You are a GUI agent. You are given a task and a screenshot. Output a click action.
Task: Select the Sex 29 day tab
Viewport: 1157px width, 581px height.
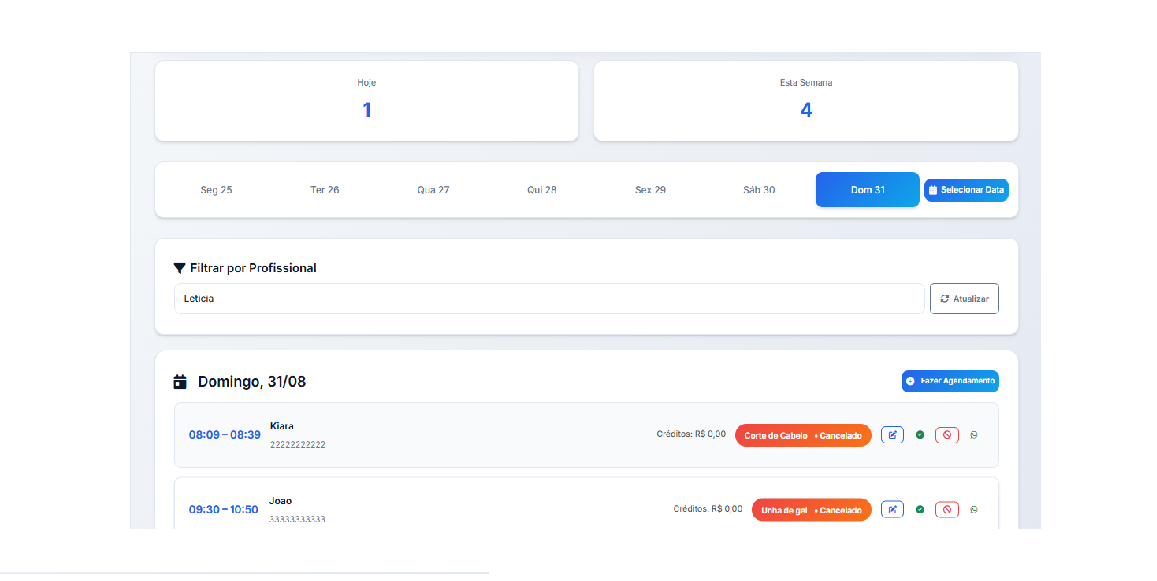click(x=650, y=190)
